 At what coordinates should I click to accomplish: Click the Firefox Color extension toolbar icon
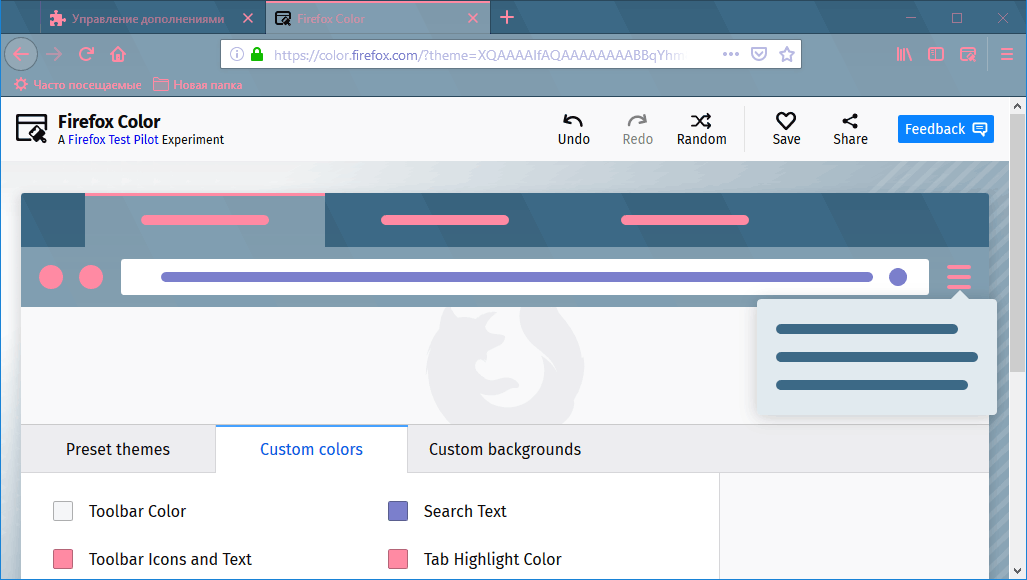click(967, 54)
